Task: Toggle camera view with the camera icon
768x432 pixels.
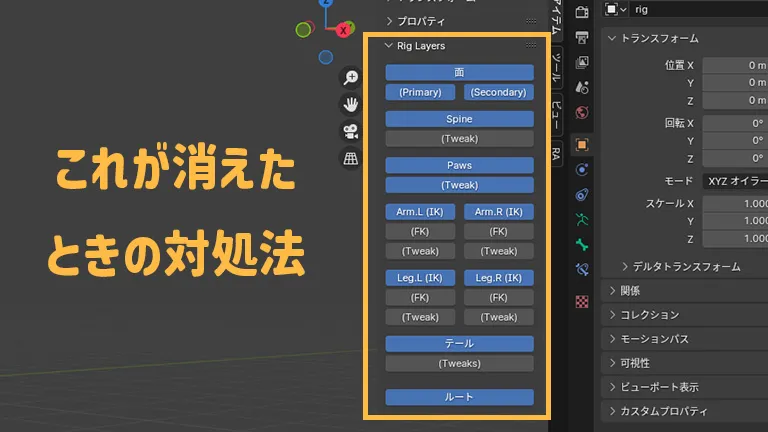Action: (x=351, y=131)
